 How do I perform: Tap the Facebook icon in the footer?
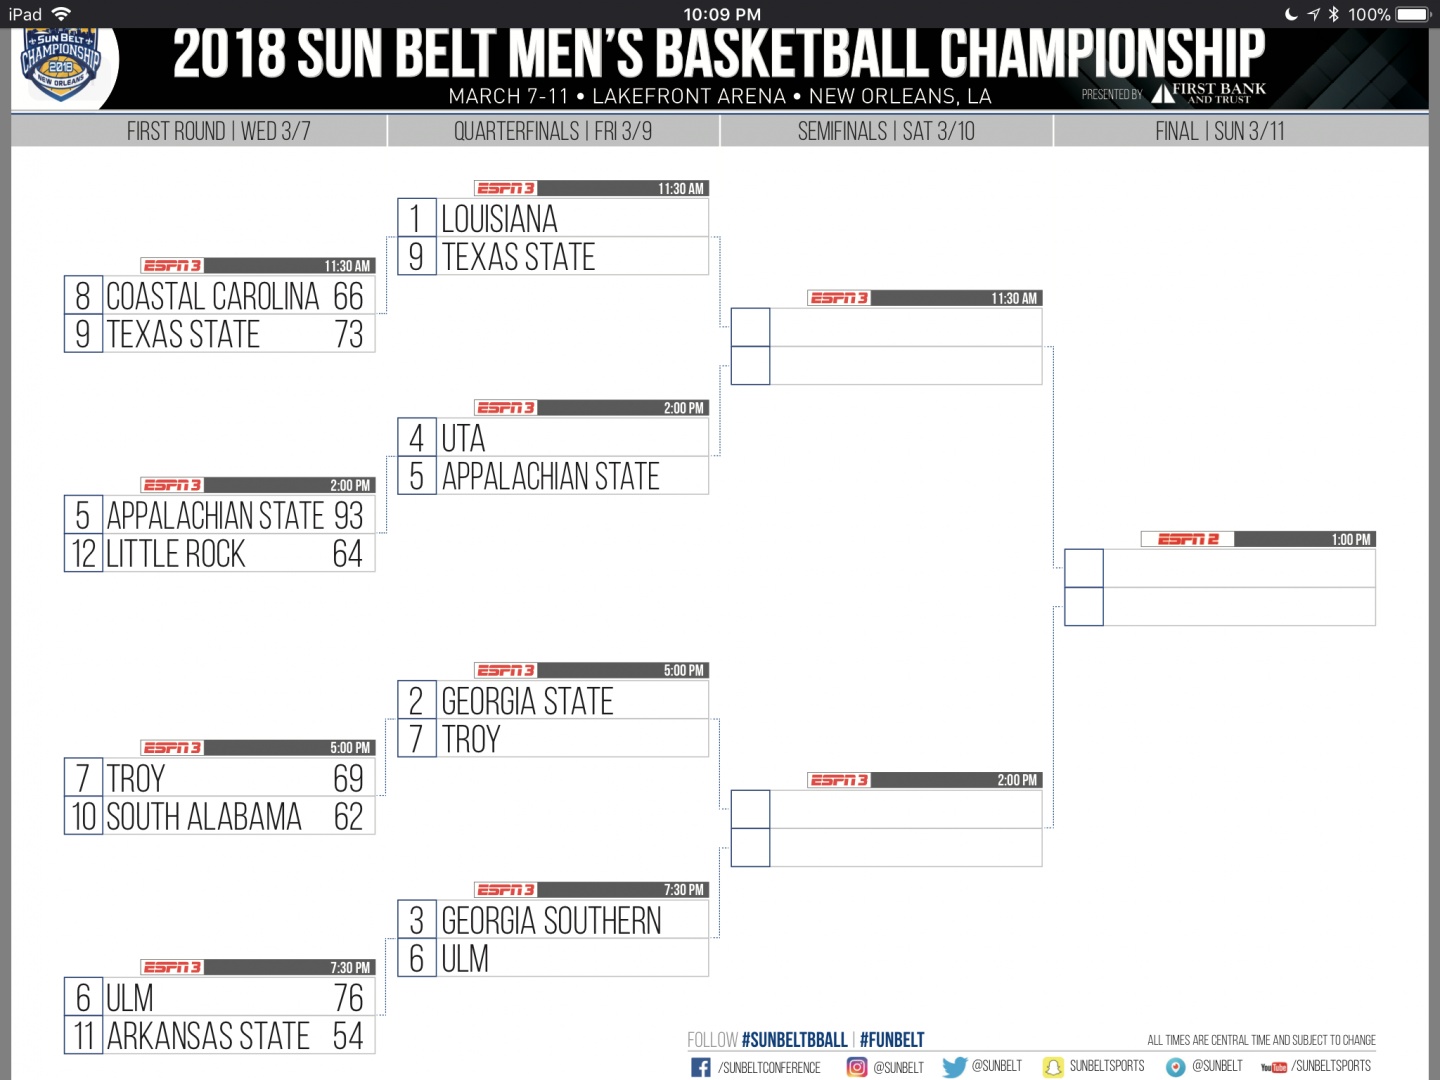701,1068
